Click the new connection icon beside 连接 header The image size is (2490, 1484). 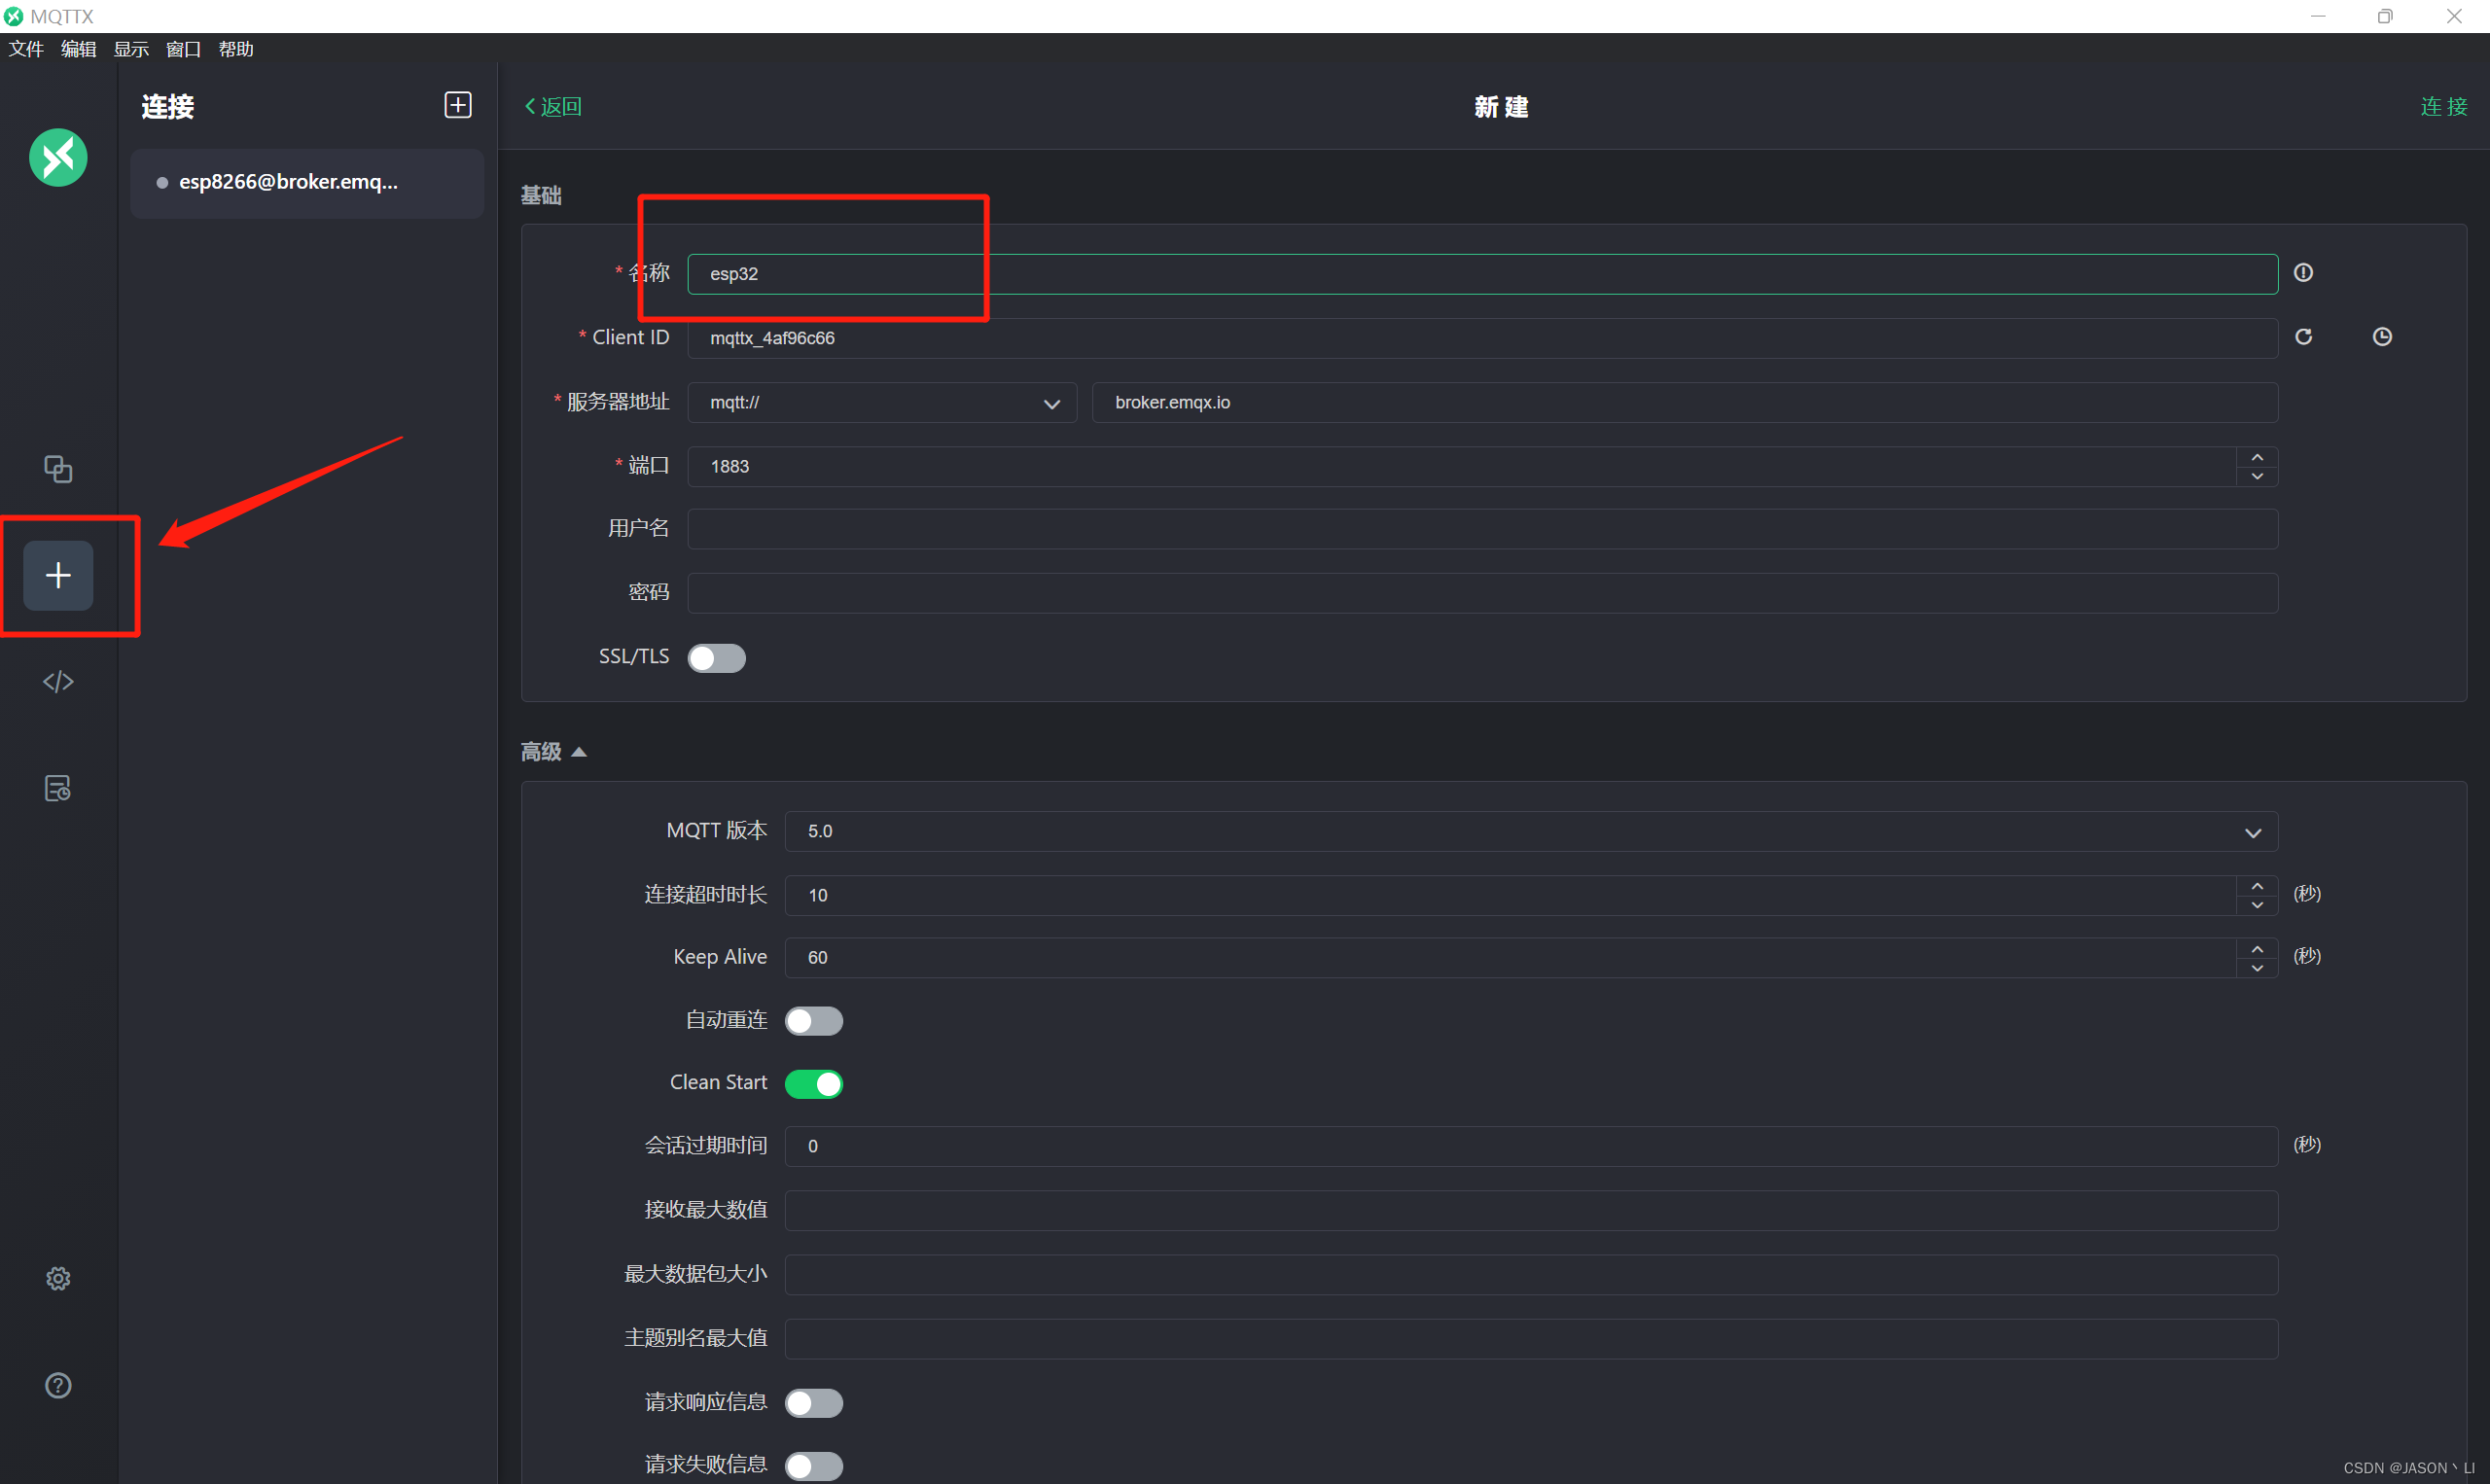457,104
